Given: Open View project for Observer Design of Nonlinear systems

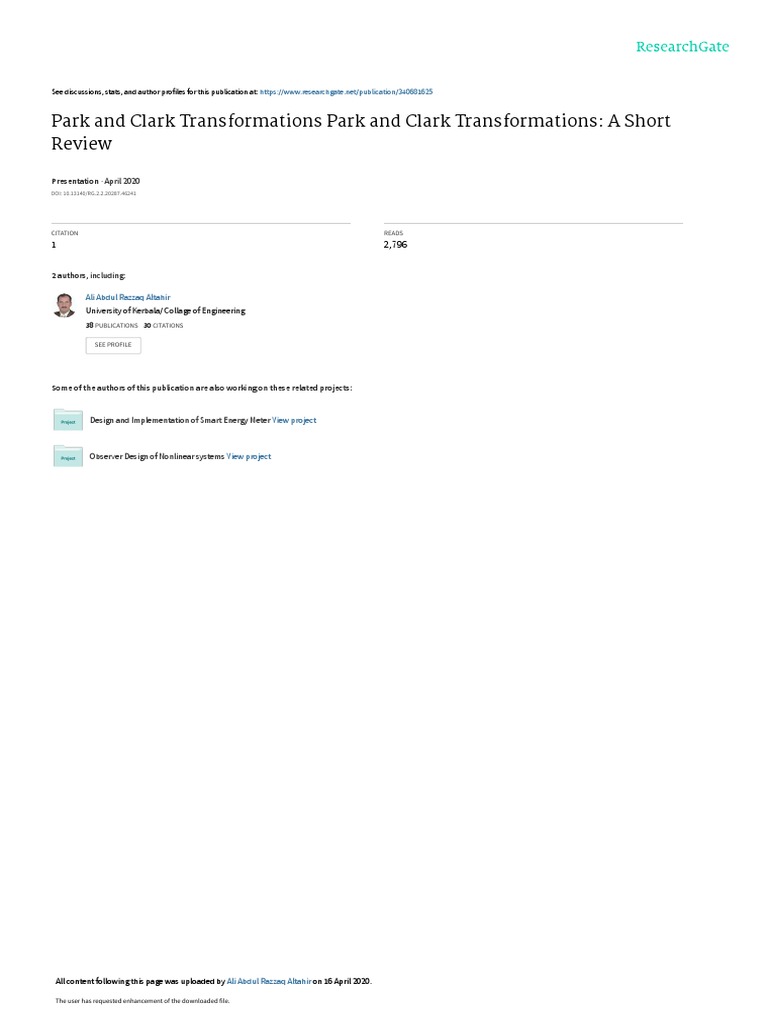Looking at the screenshot, I should [x=248, y=456].
